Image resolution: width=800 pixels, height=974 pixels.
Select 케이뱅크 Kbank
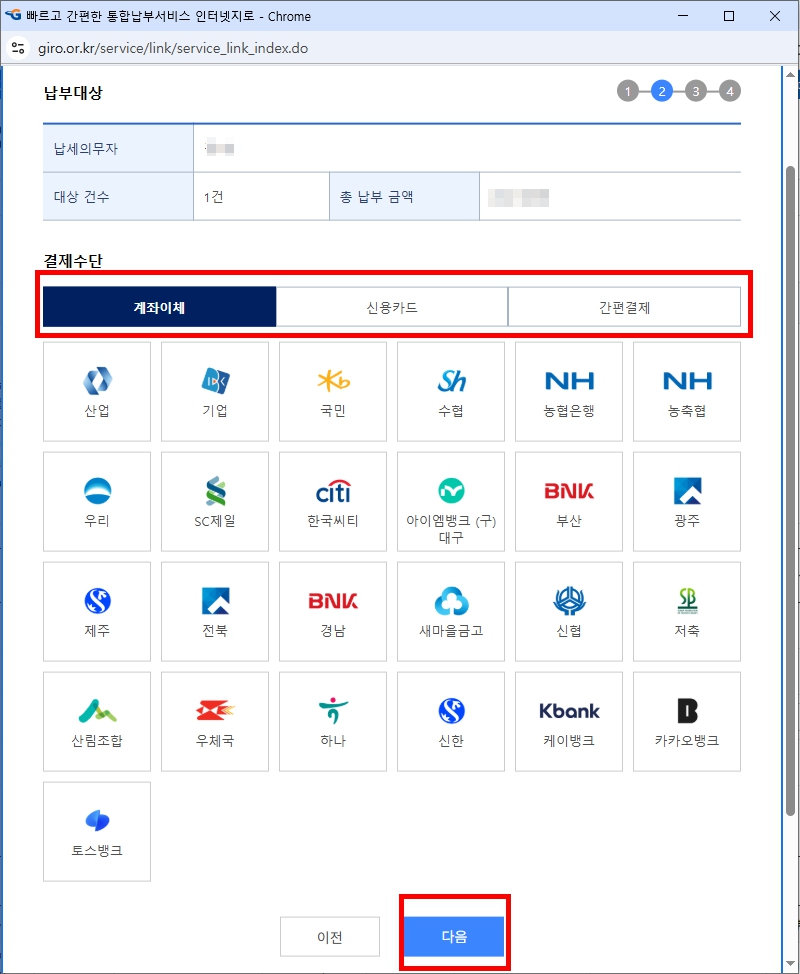tap(569, 721)
